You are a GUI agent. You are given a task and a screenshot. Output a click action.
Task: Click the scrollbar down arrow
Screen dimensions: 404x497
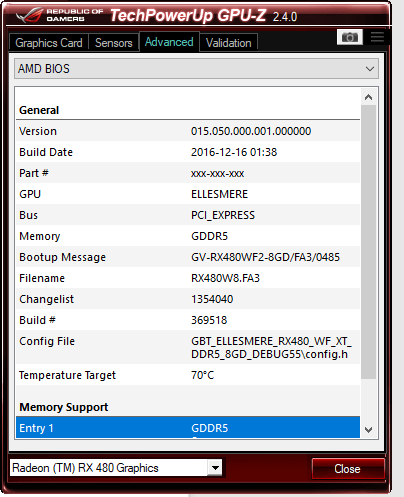tap(368, 430)
